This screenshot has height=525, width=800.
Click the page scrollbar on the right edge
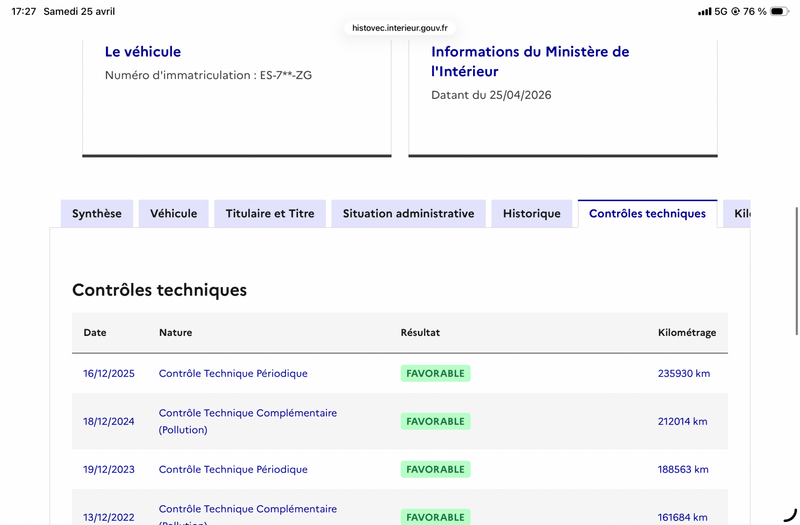click(796, 270)
